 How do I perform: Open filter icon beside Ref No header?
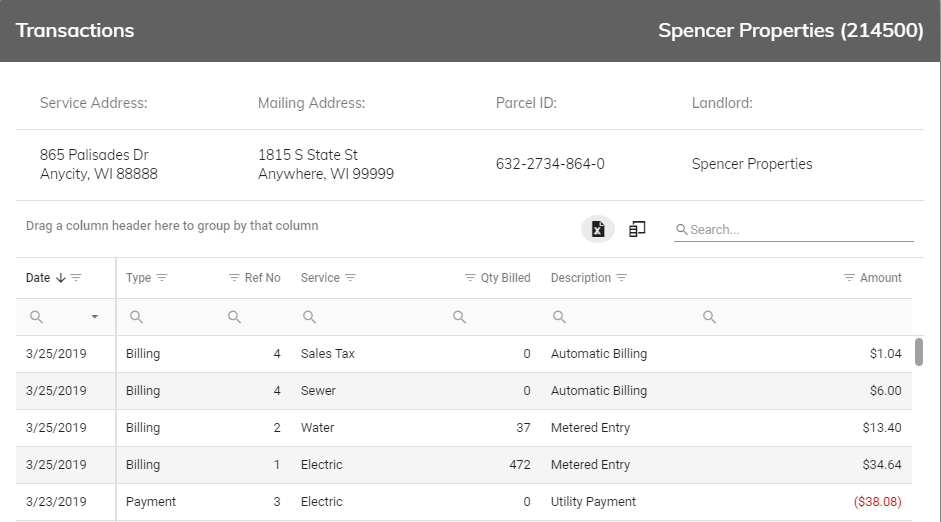(235, 278)
